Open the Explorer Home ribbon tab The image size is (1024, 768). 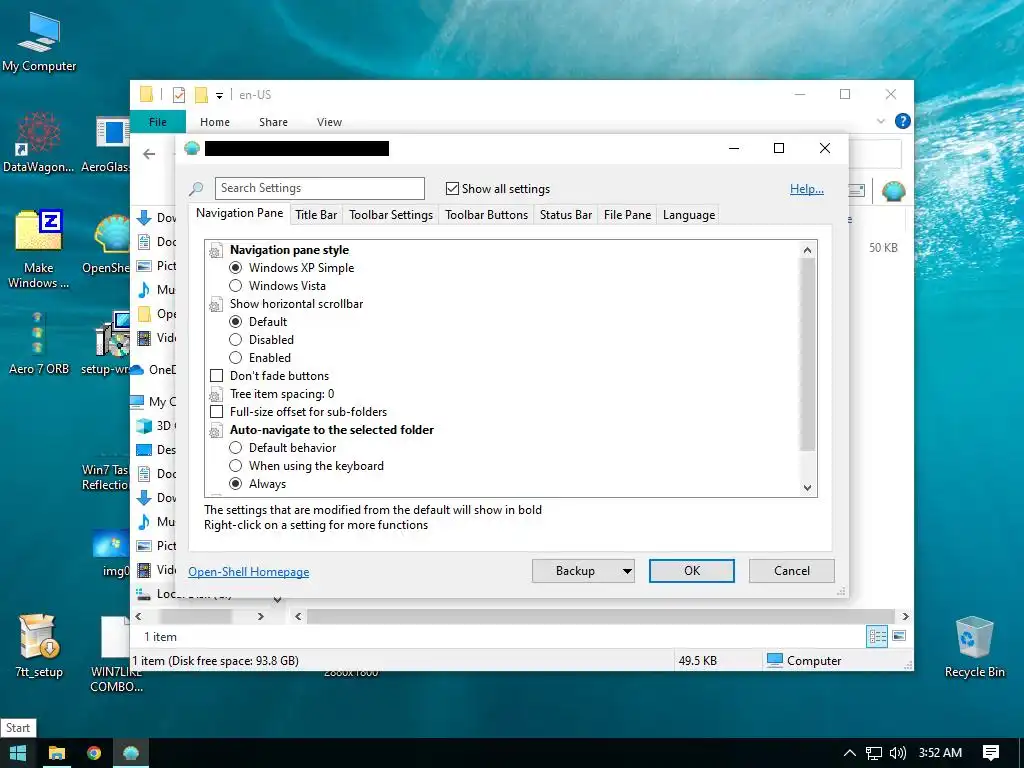[x=215, y=122]
